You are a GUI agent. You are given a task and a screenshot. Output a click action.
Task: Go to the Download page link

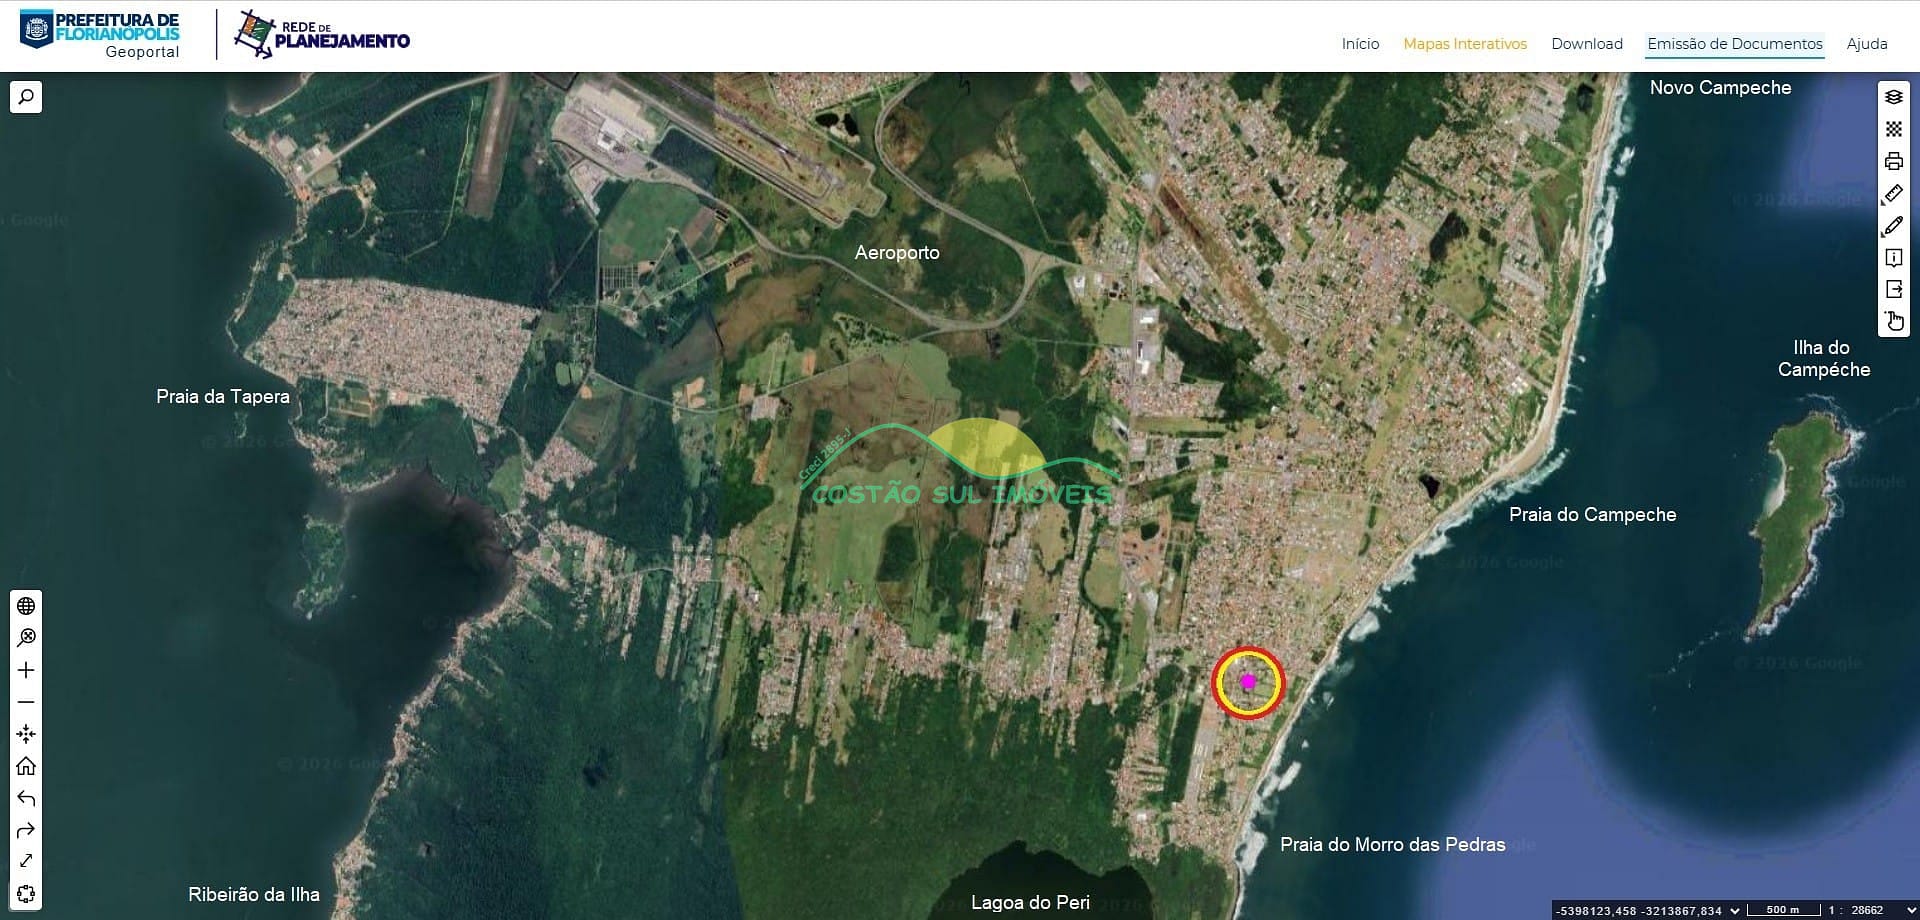pos(1586,44)
